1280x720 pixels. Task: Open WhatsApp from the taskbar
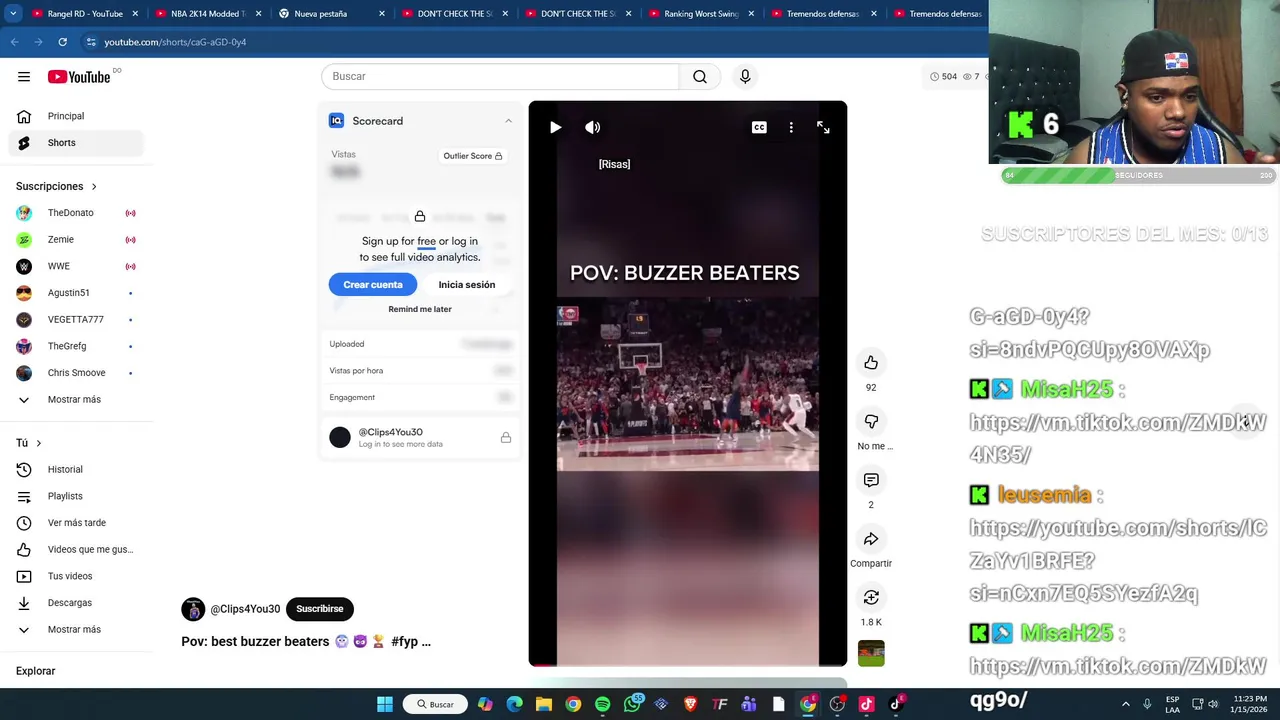(x=632, y=705)
